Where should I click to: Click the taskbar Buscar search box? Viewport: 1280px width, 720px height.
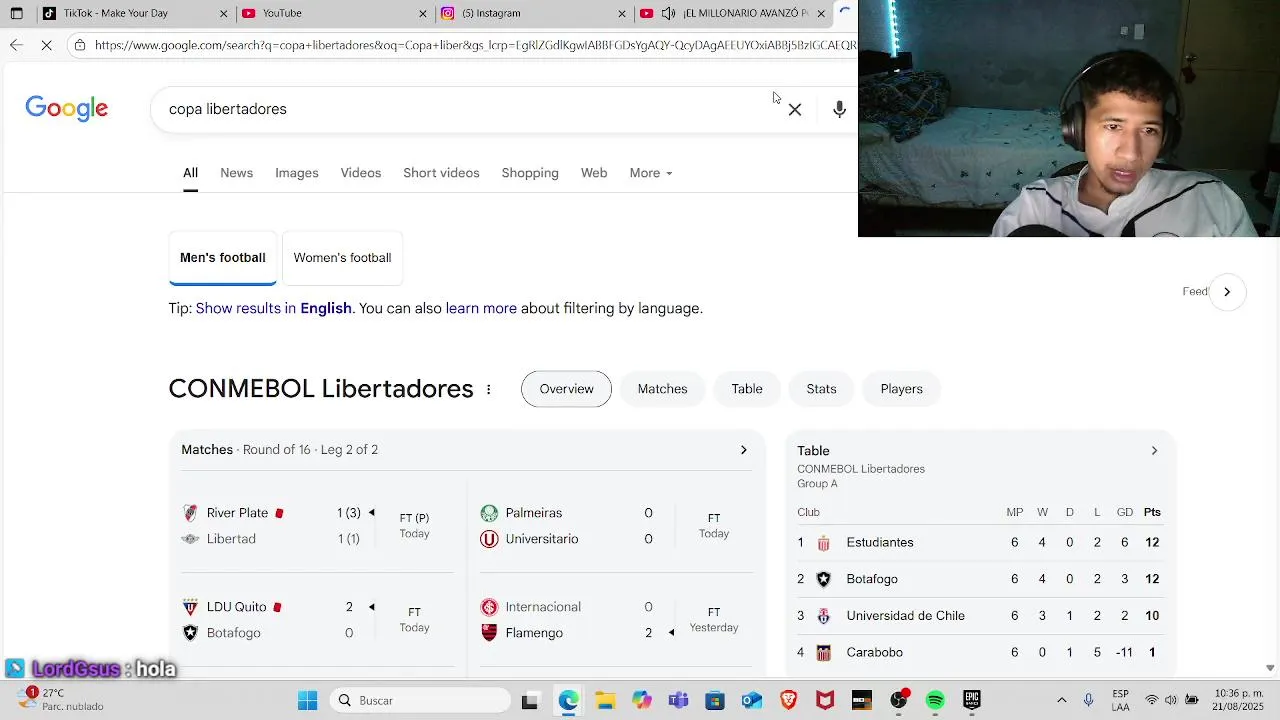[420, 700]
